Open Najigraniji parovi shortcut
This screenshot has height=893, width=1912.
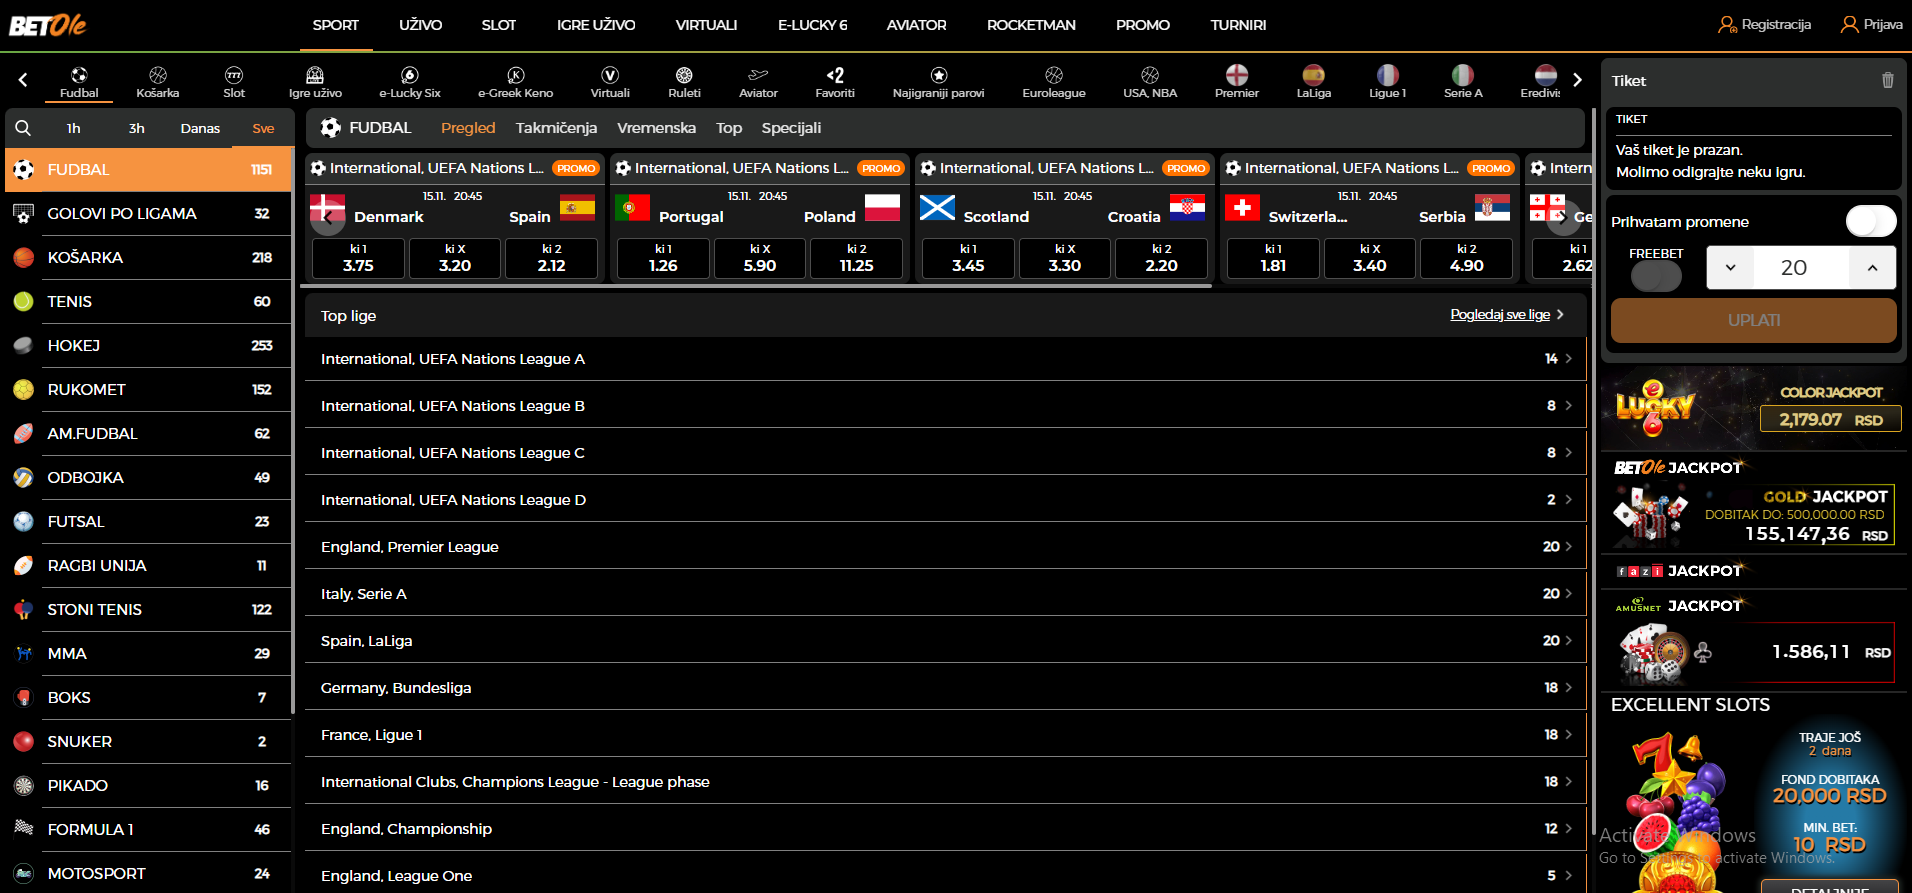(x=938, y=82)
